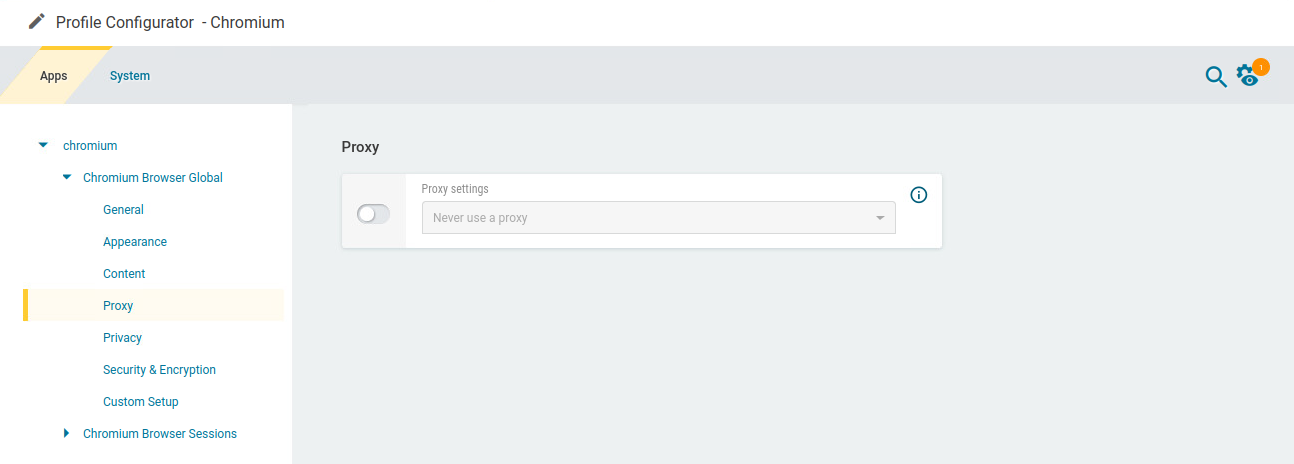This screenshot has width=1294, height=464.
Task: Open the General settings item
Action: click(x=123, y=210)
